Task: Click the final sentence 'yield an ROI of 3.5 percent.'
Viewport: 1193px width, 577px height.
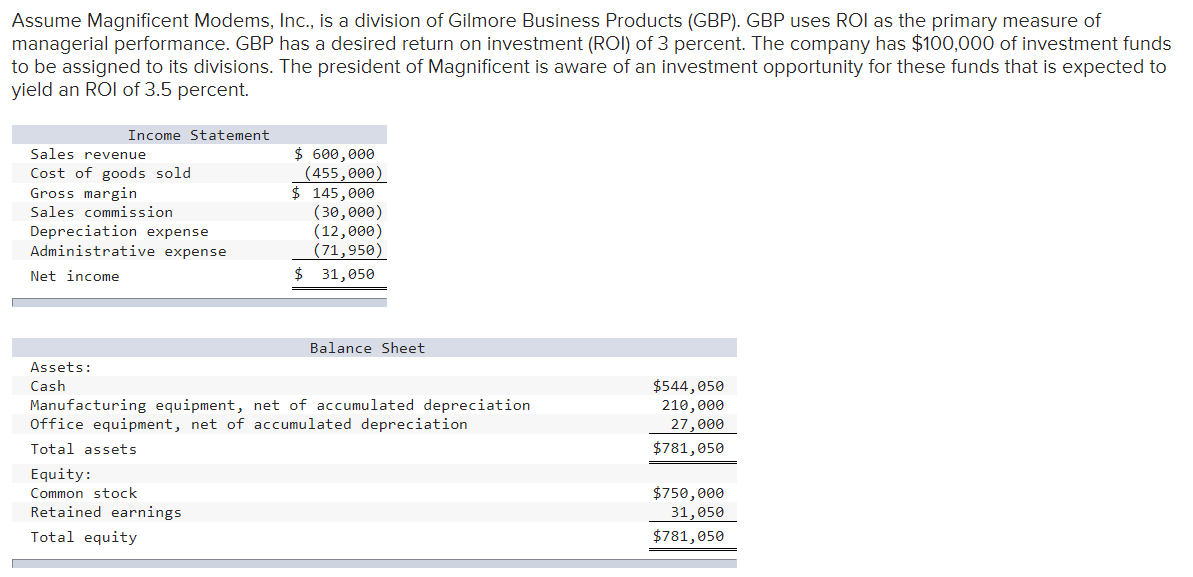Action: point(130,90)
